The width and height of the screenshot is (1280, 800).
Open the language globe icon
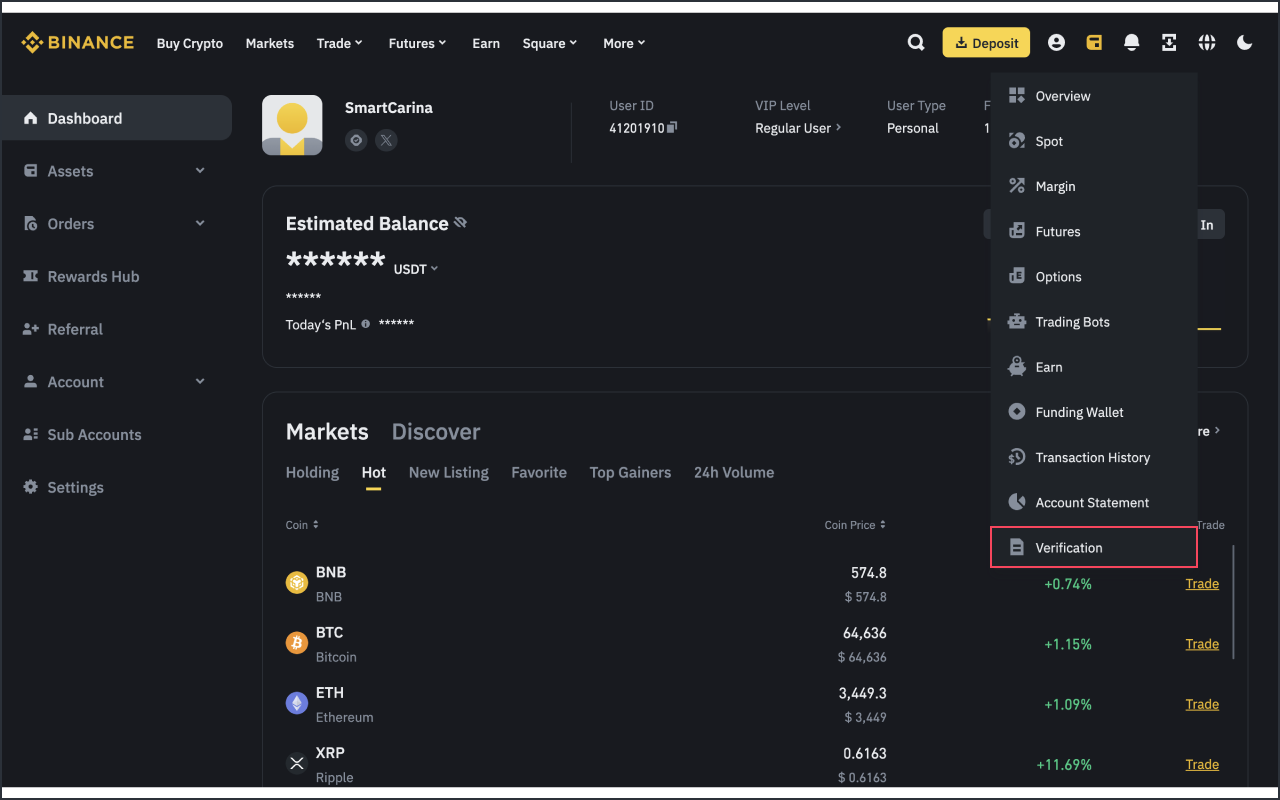click(x=1207, y=43)
